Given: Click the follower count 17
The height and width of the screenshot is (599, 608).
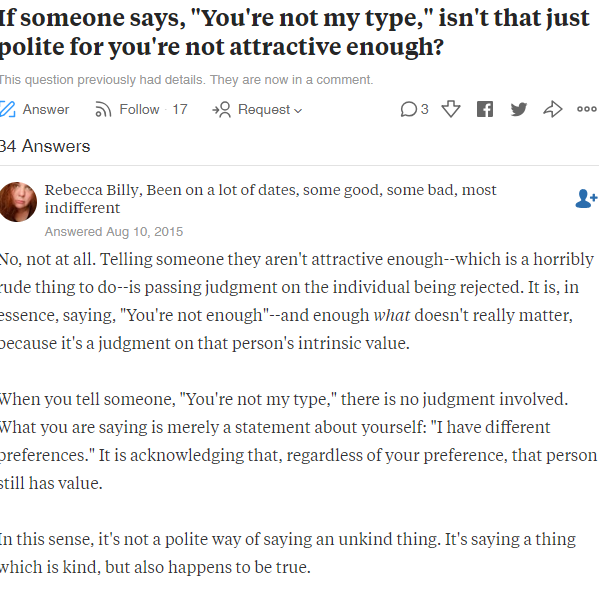Looking at the screenshot, I should coord(180,110).
